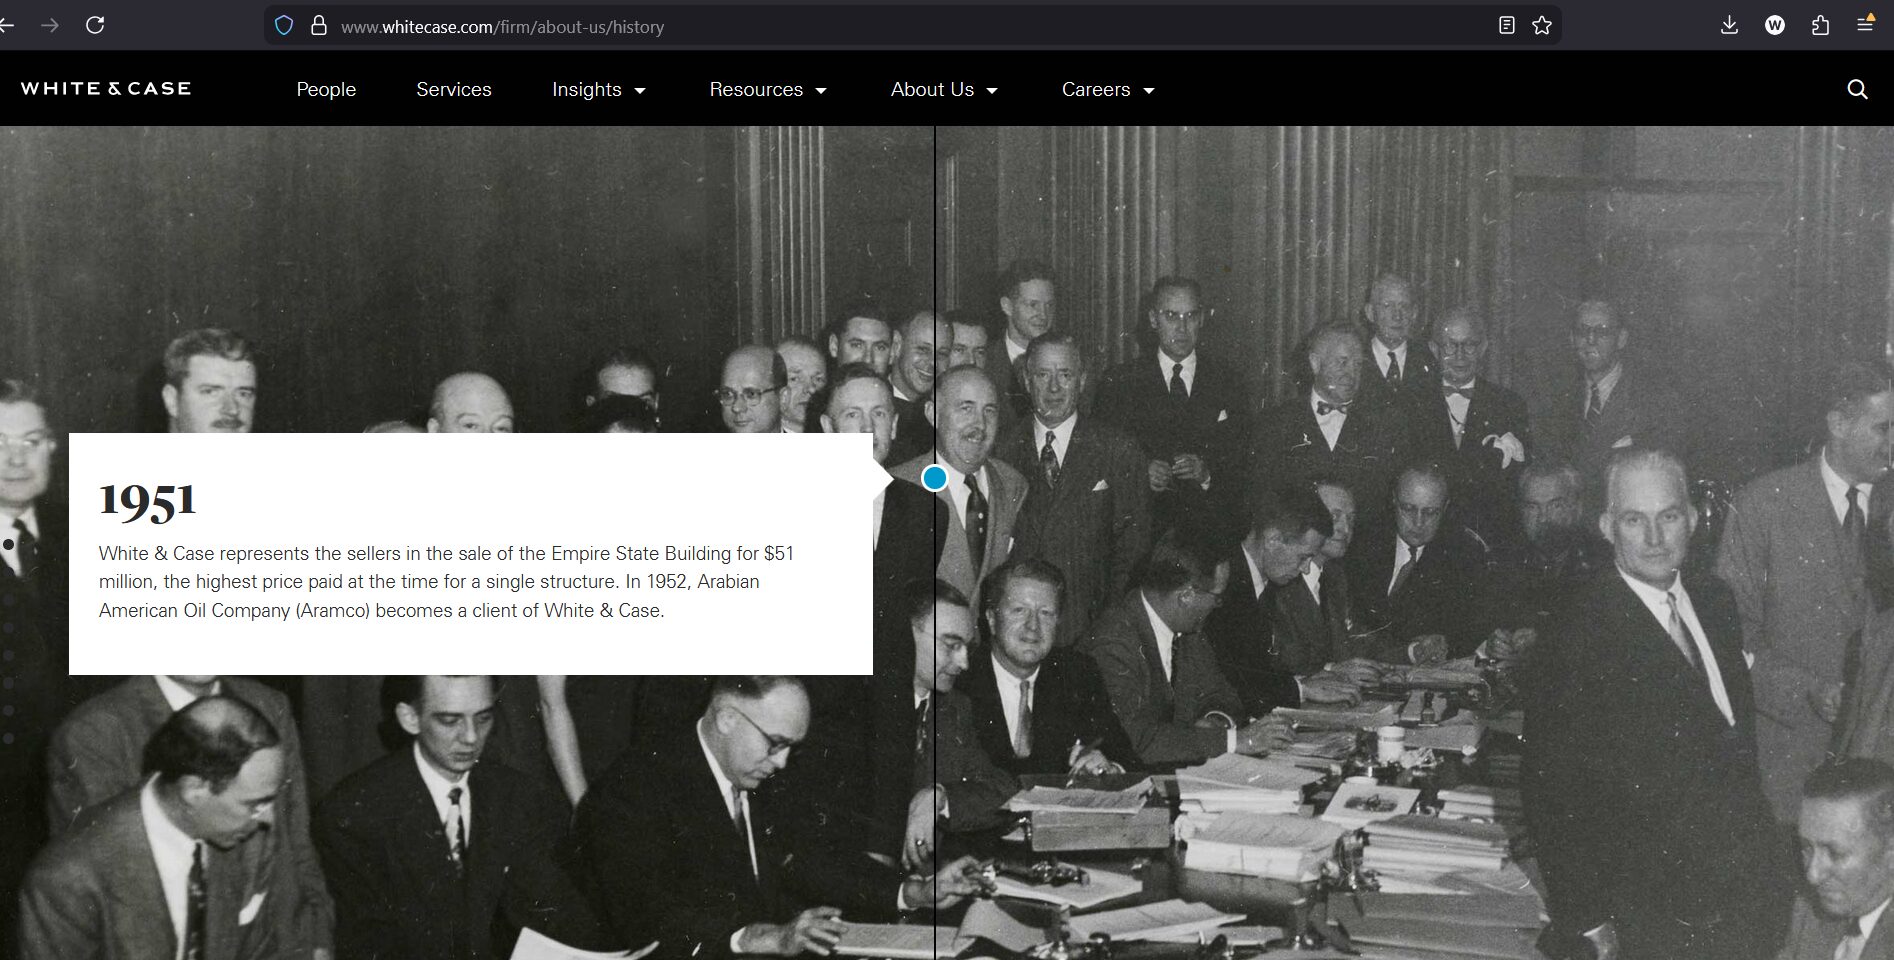This screenshot has width=1894, height=960.
Task: Click the White & Case logo
Action: click(106, 89)
